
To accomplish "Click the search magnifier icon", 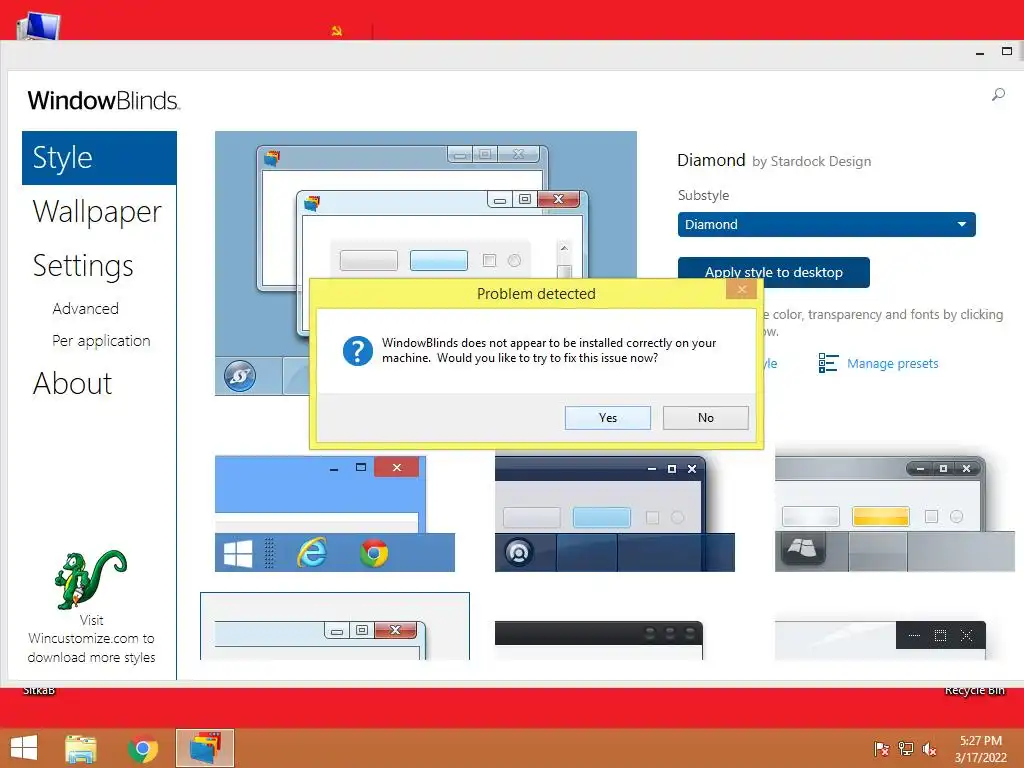I will 998,95.
